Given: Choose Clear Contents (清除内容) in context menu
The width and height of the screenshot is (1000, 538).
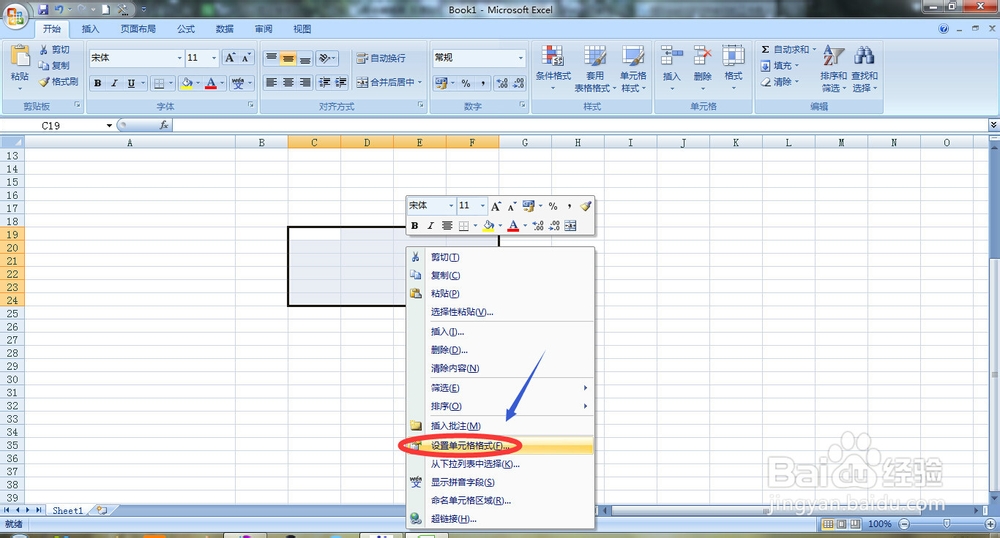Looking at the screenshot, I should click(501, 368).
